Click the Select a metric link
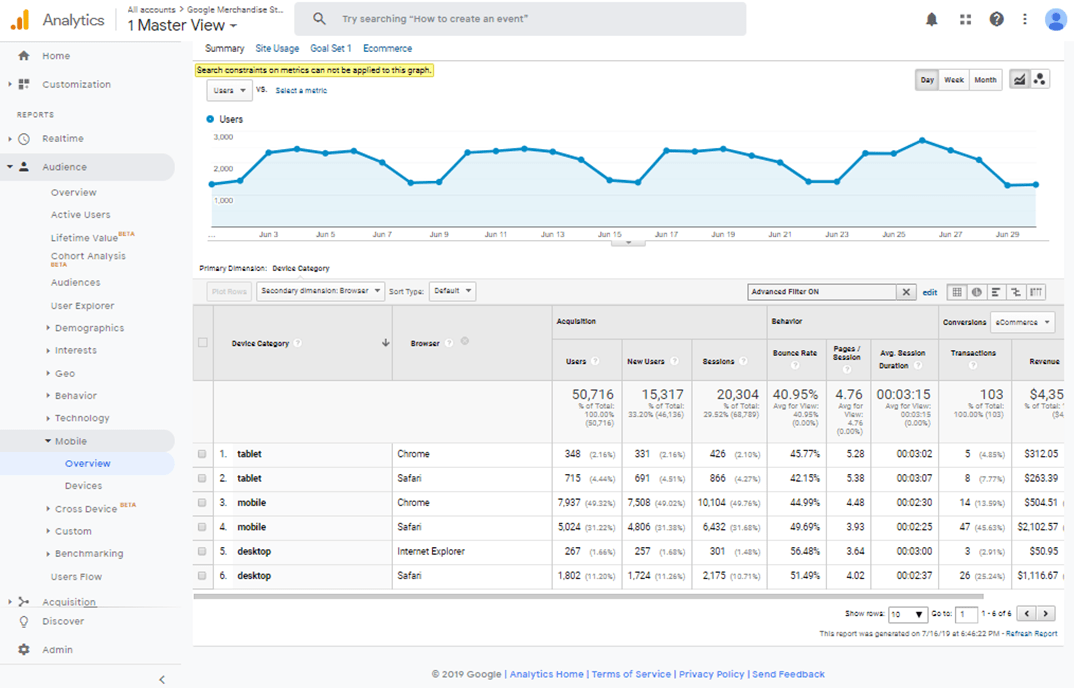 click(301, 91)
